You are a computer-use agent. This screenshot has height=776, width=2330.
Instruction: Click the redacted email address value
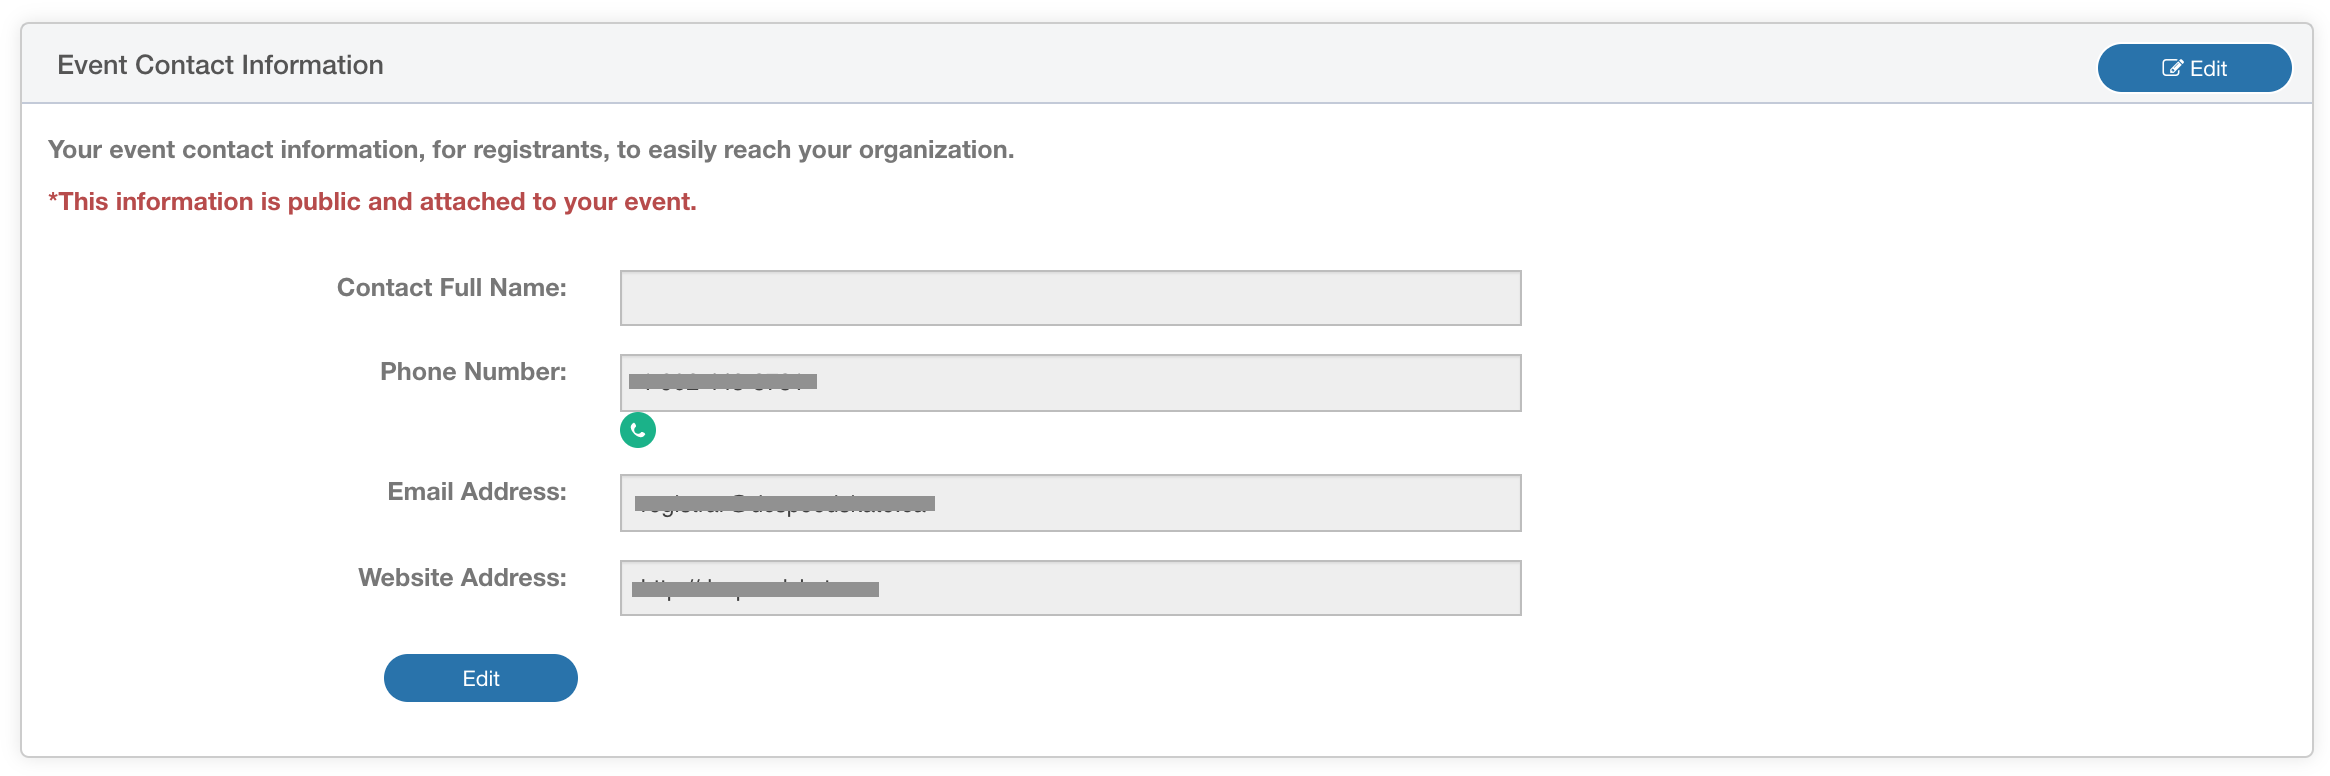click(x=784, y=503)
